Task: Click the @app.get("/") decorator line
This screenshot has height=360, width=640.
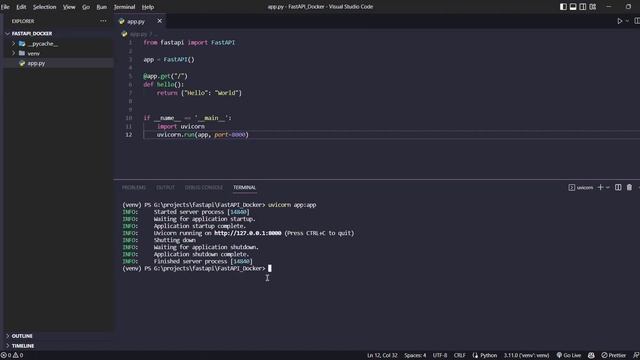Action: 165,76
